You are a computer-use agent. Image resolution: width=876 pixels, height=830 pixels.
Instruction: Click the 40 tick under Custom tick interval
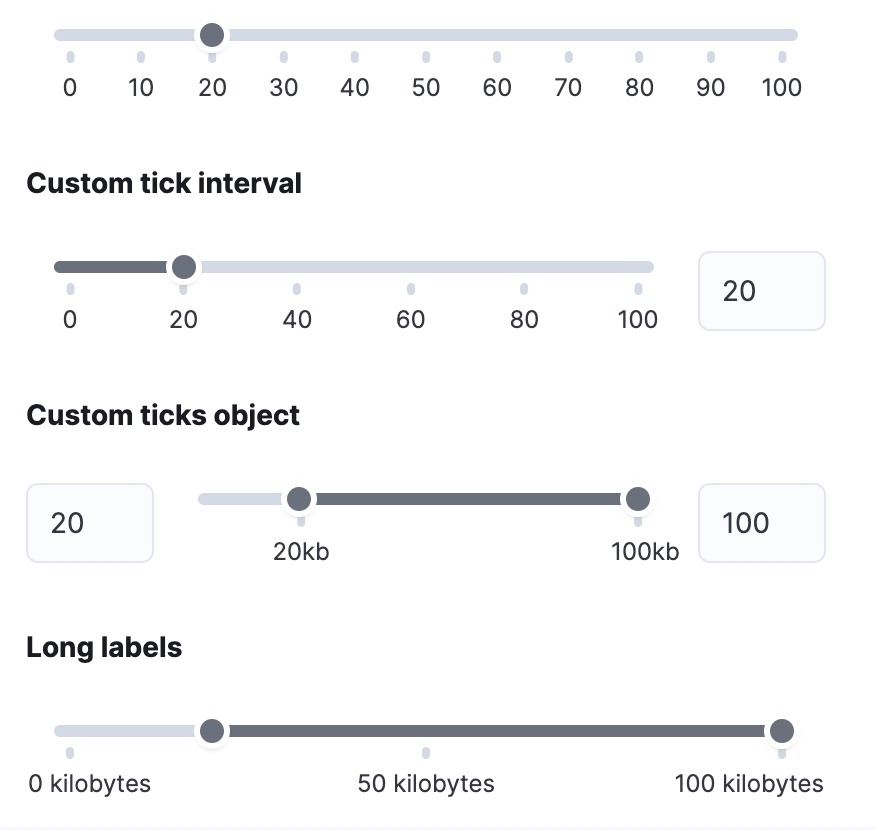coord(296,319)
